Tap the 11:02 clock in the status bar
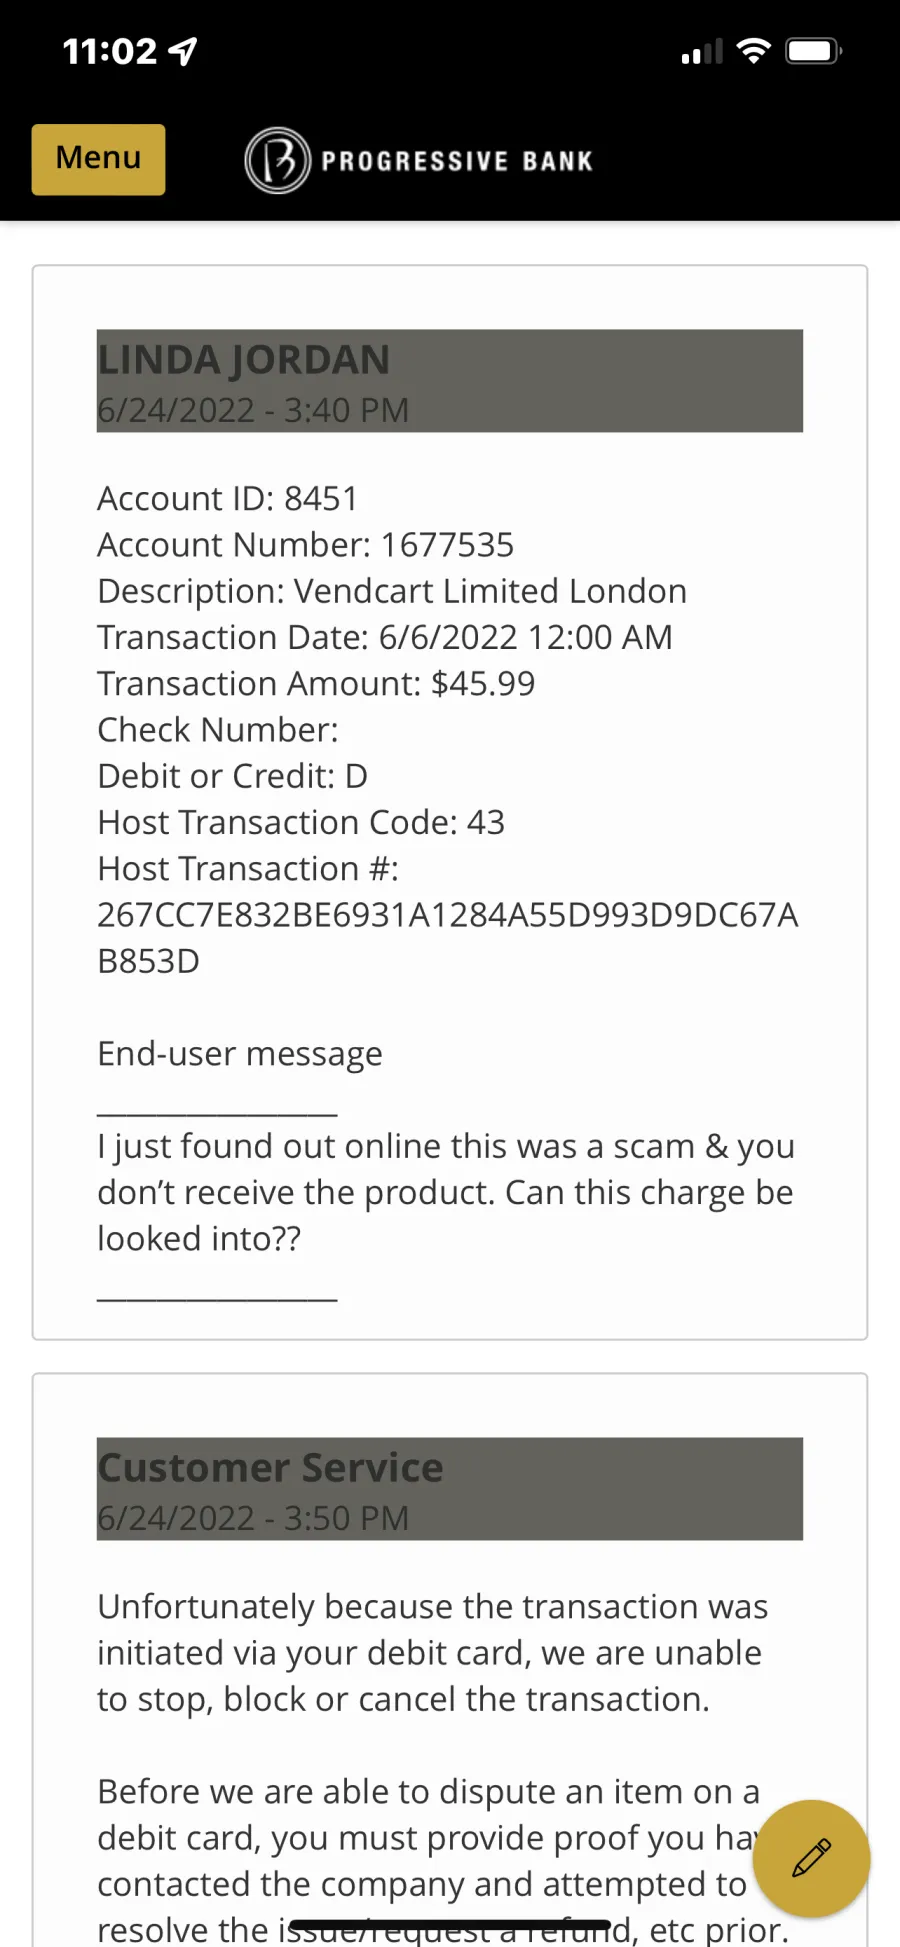This screenshot has width=900, height=1947. (x=110, y=51)
